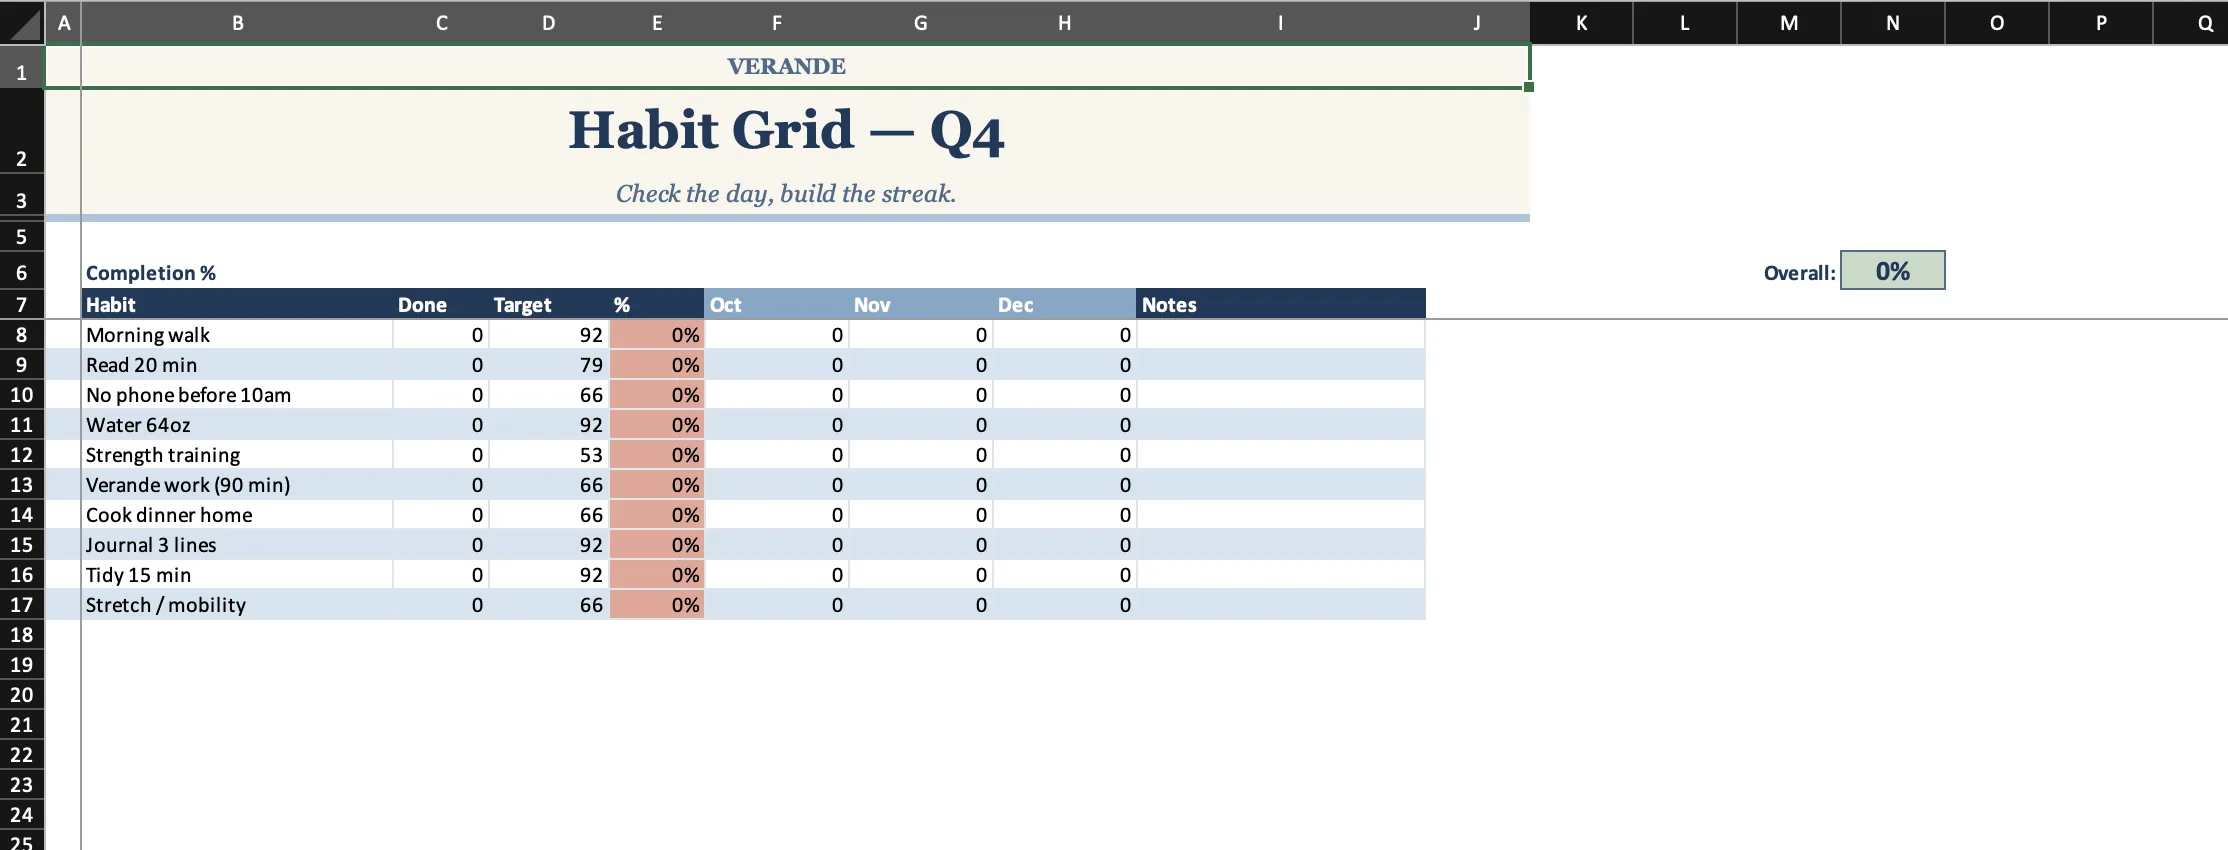Image resolution: width=2228 pixels, height=850 pixels.
Task: Select the 'Verande work (90 min)' cell
Action: pyautogui.click(x=238, y=484)
